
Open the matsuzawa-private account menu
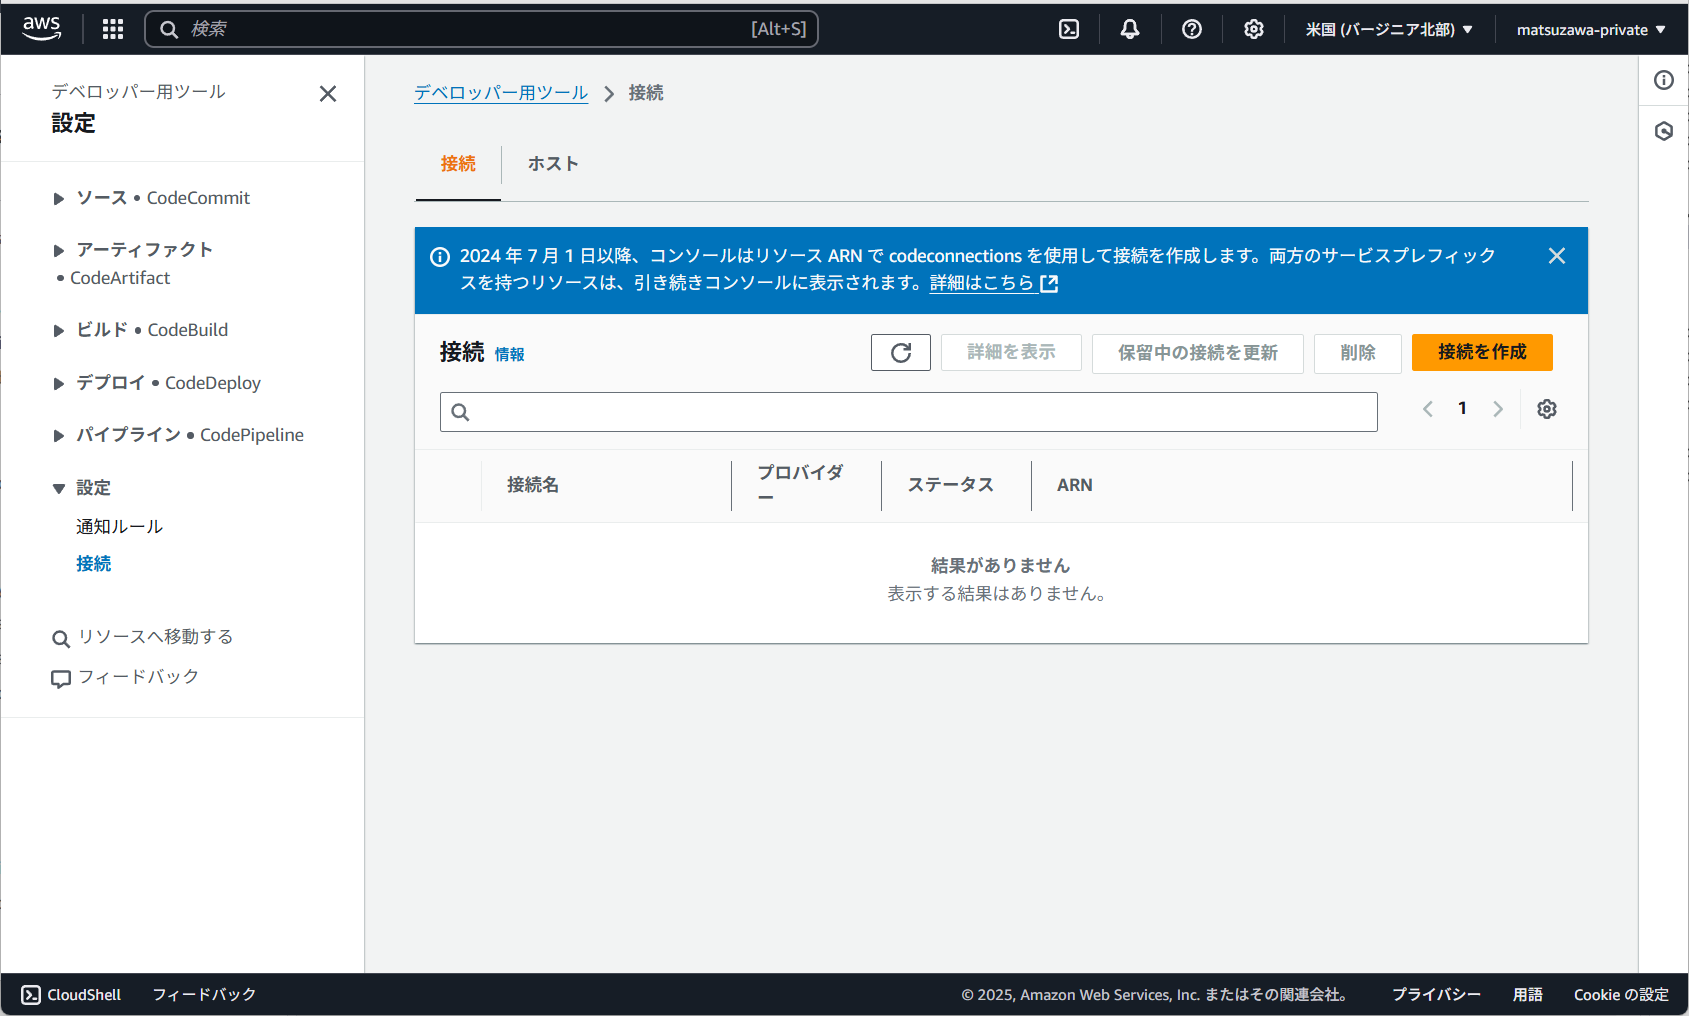click(1590, 29)
